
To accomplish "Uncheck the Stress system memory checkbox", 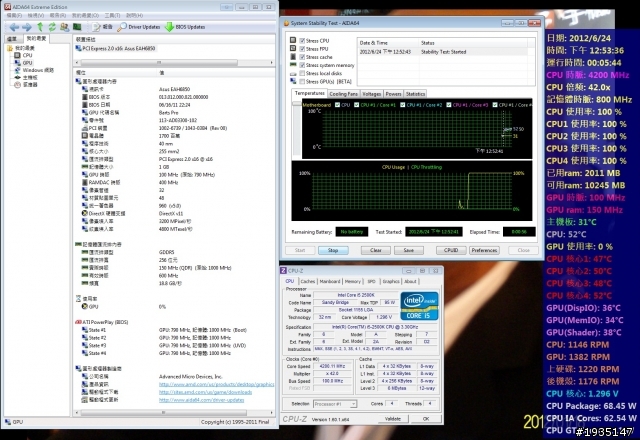I will pos(302,65).
